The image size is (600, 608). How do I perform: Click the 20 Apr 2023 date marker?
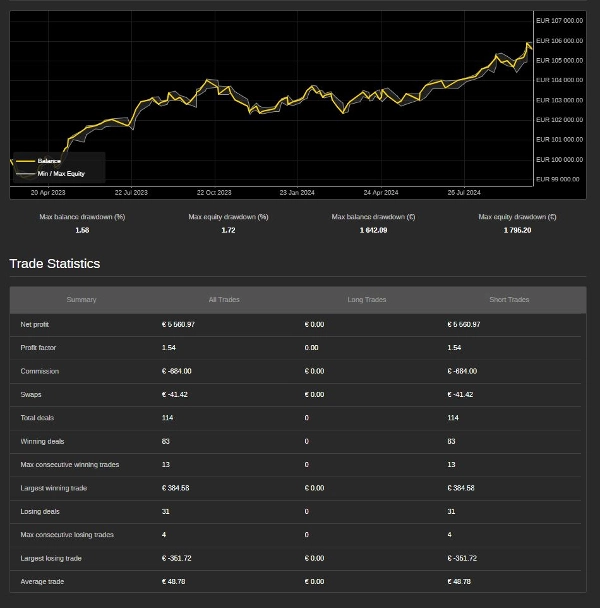click(x=48, y=192)
